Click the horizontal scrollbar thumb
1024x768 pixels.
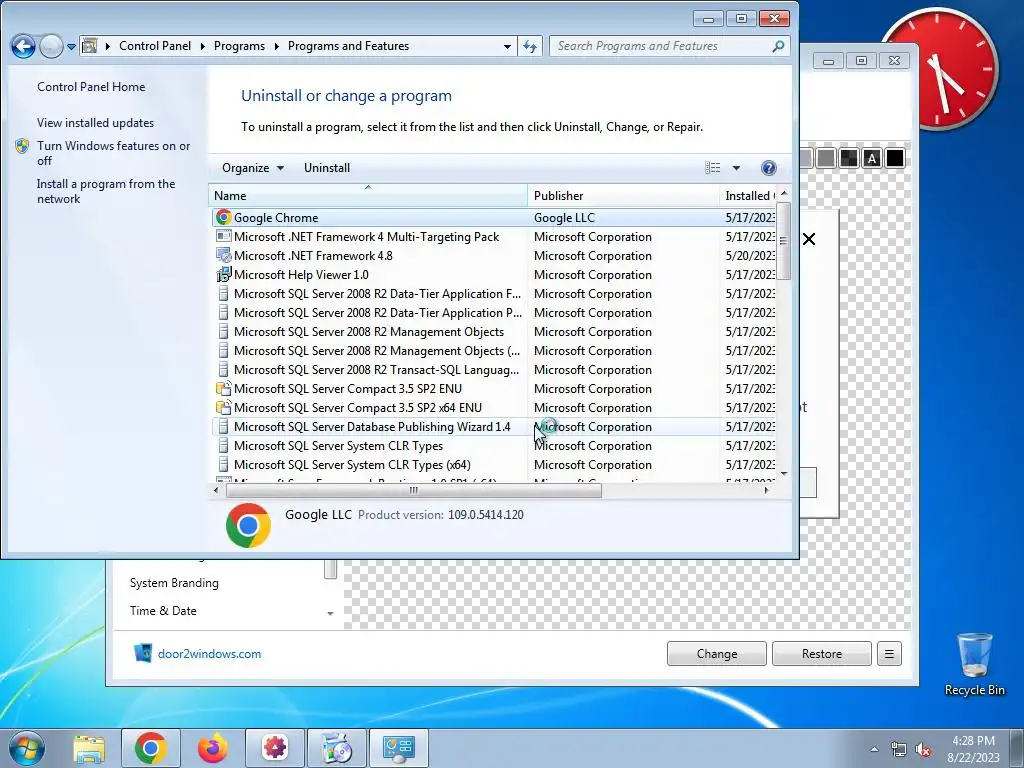coord(413,490)
